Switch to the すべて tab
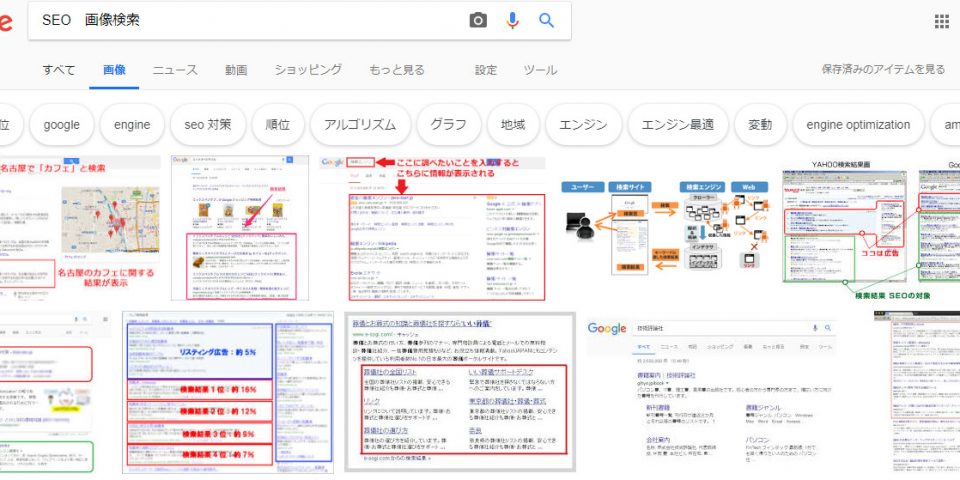The image size is (960, 480). click(x=58, y=70)
